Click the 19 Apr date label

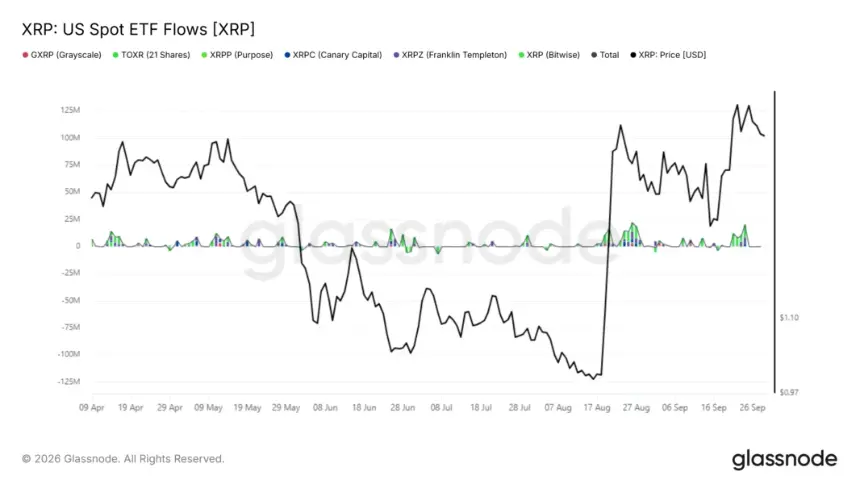pyautogui.click(x=131, y=408)
